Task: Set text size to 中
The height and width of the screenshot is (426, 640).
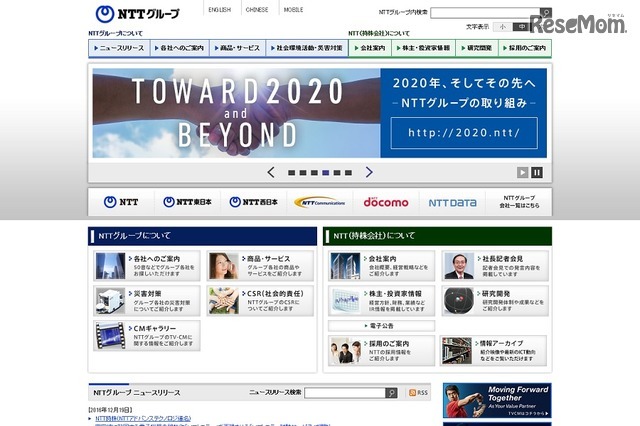Action: click(x=521, y=27)
